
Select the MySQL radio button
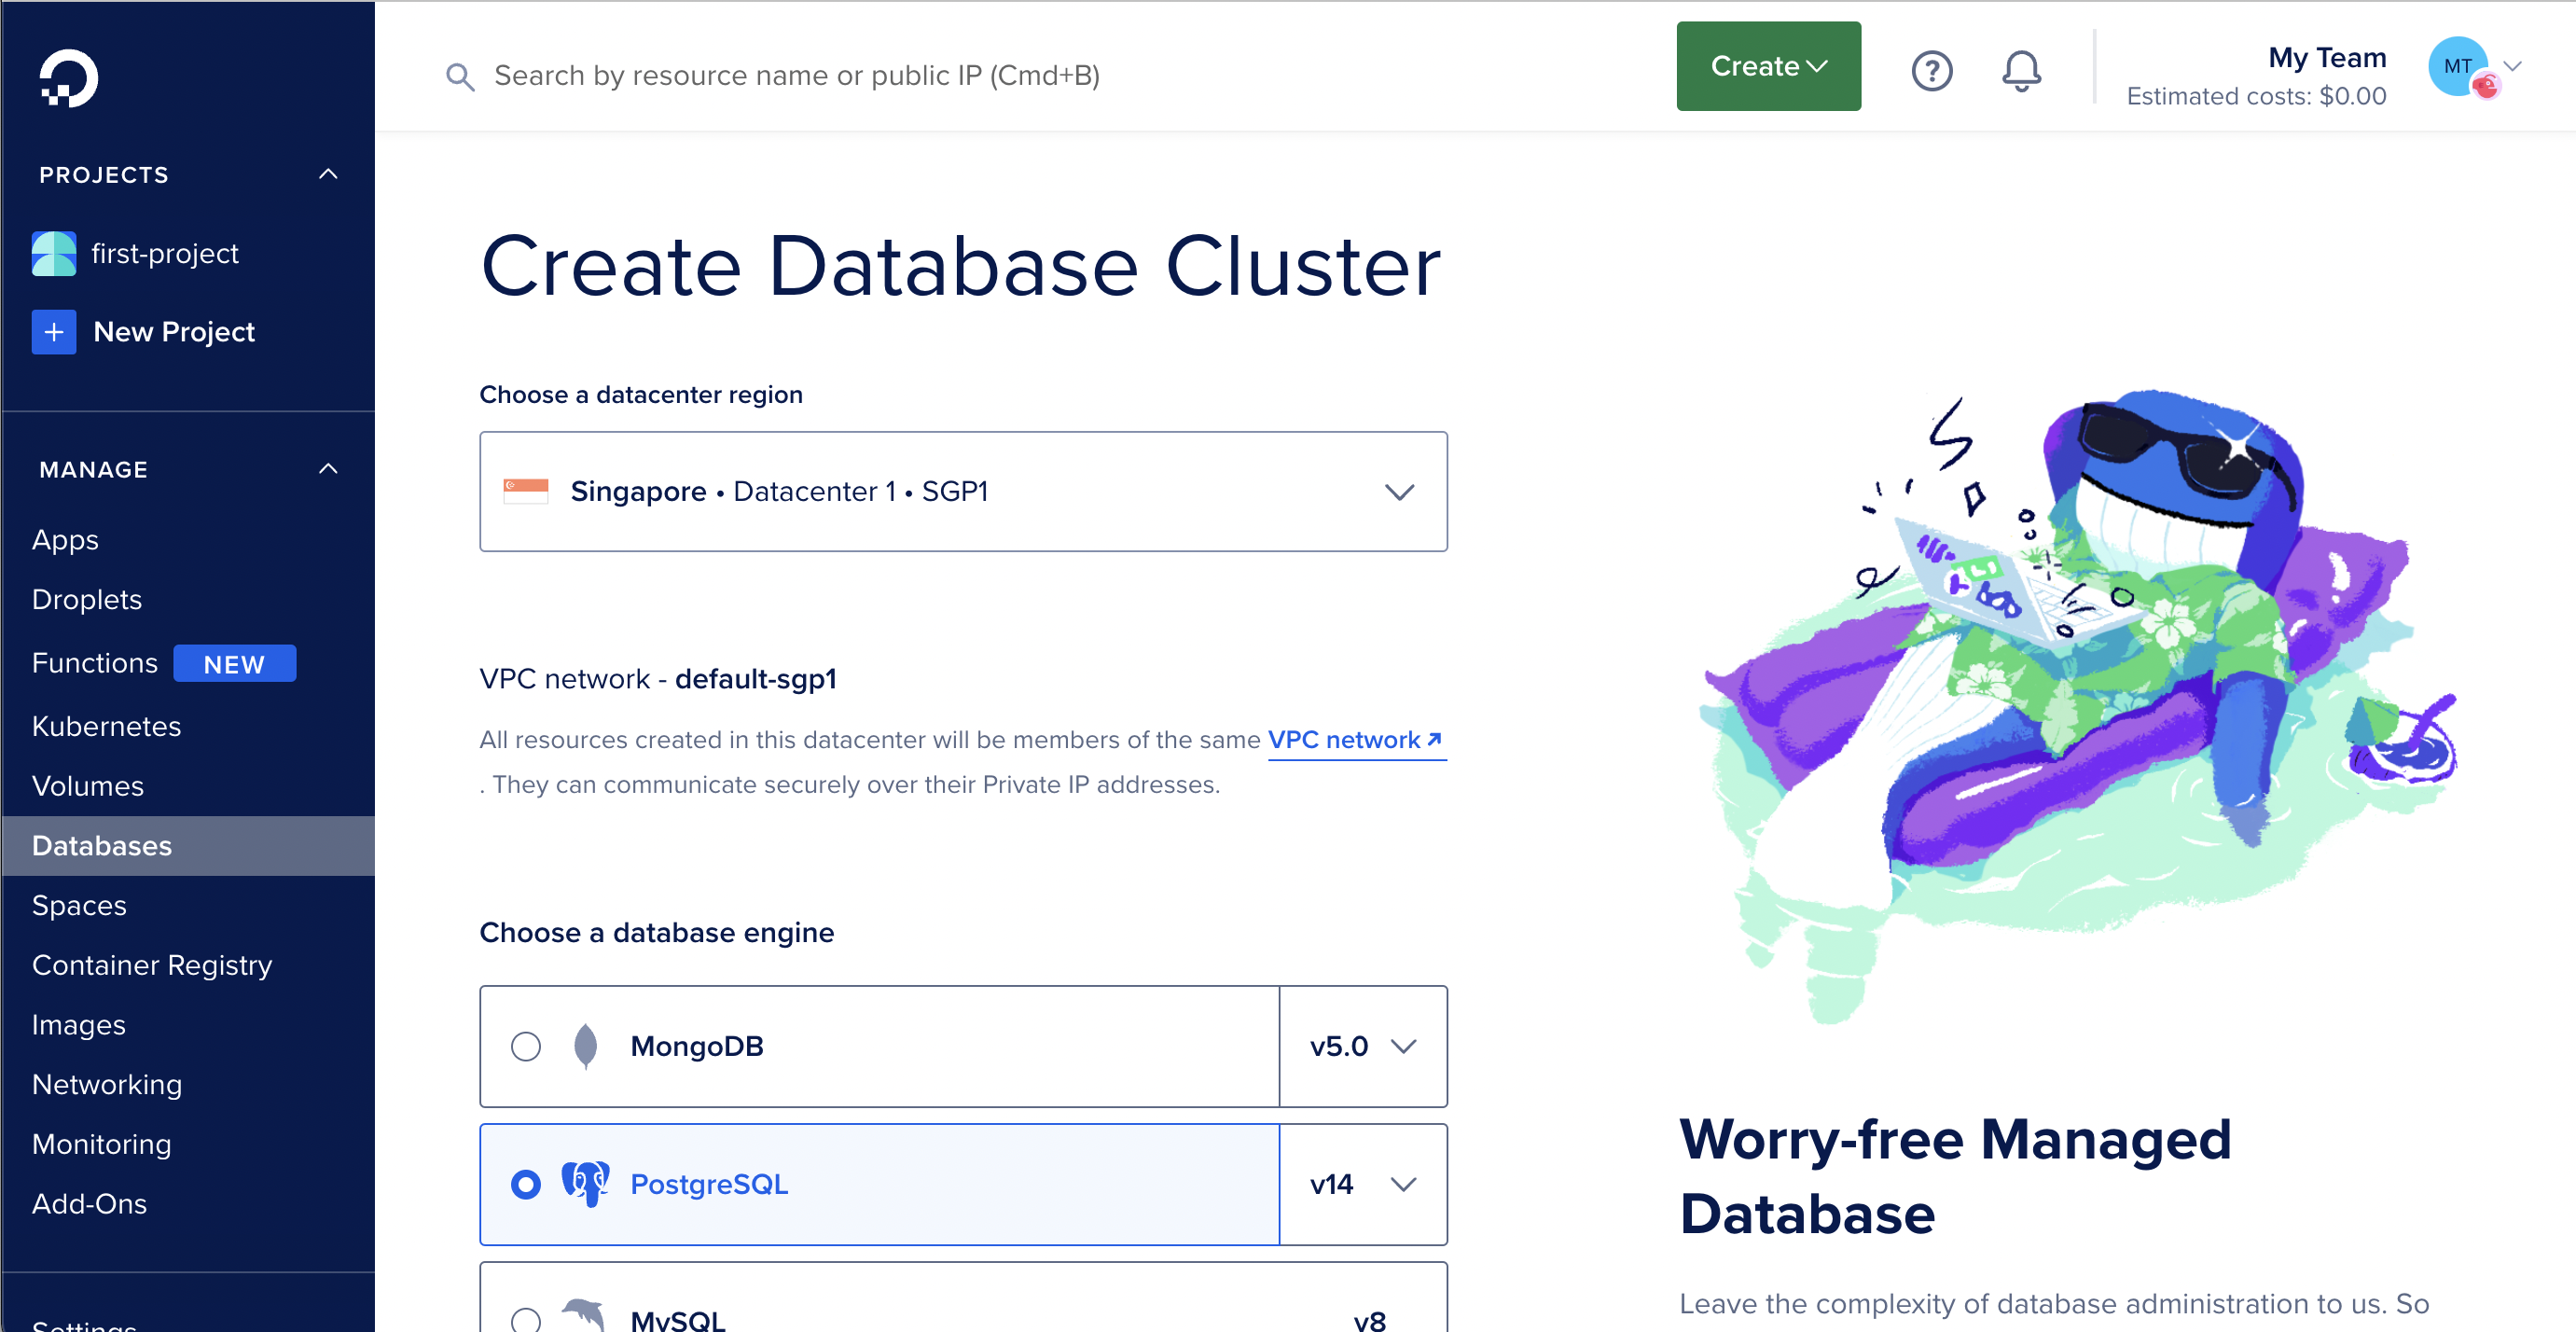click(525, 1320)
